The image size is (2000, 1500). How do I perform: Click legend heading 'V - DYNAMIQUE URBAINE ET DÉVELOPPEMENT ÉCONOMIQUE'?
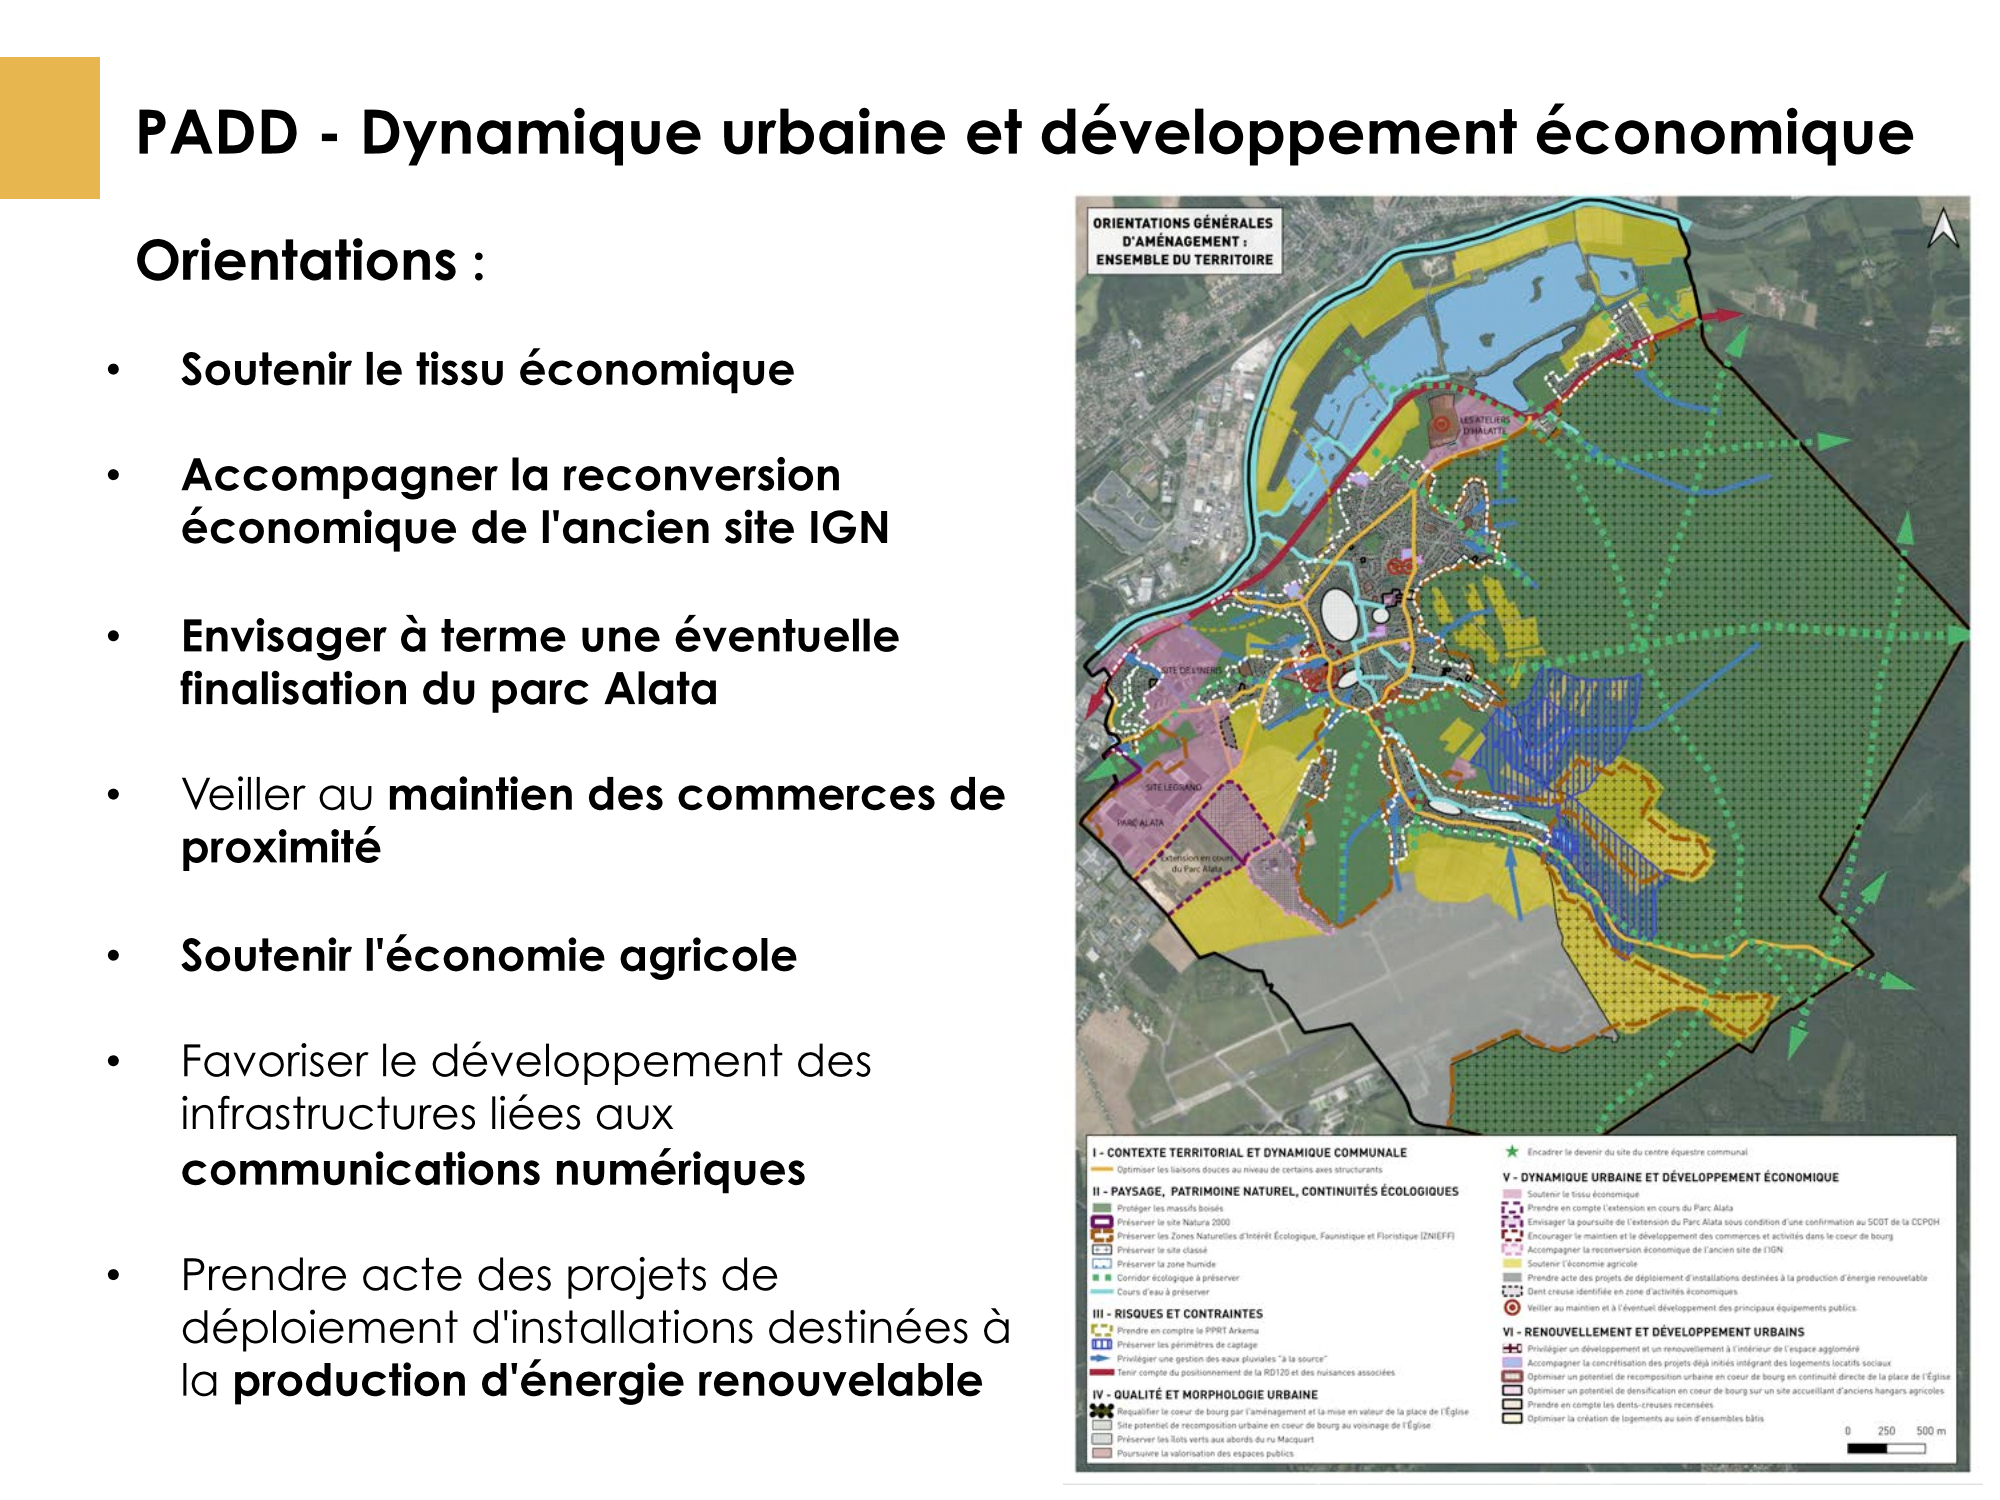click(x=1671, y=1177)
